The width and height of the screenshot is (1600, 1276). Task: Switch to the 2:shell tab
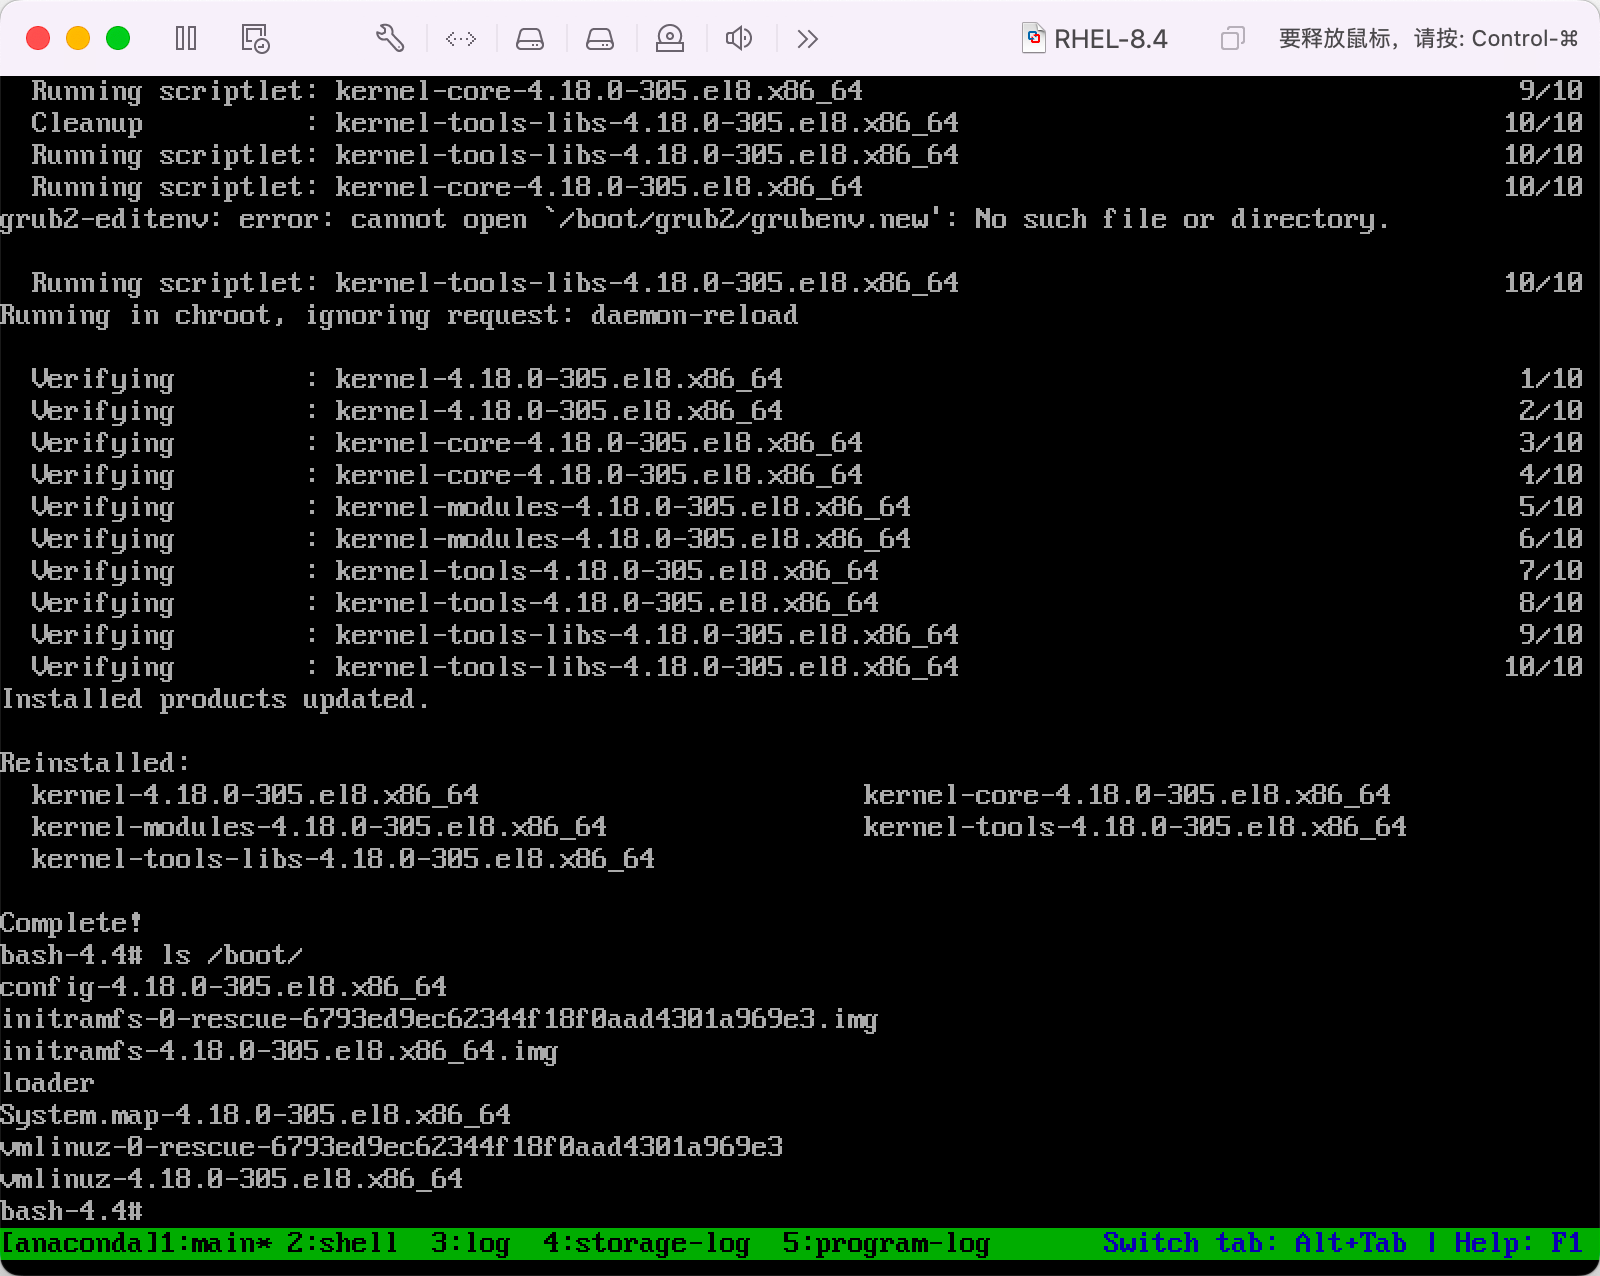342,1243
